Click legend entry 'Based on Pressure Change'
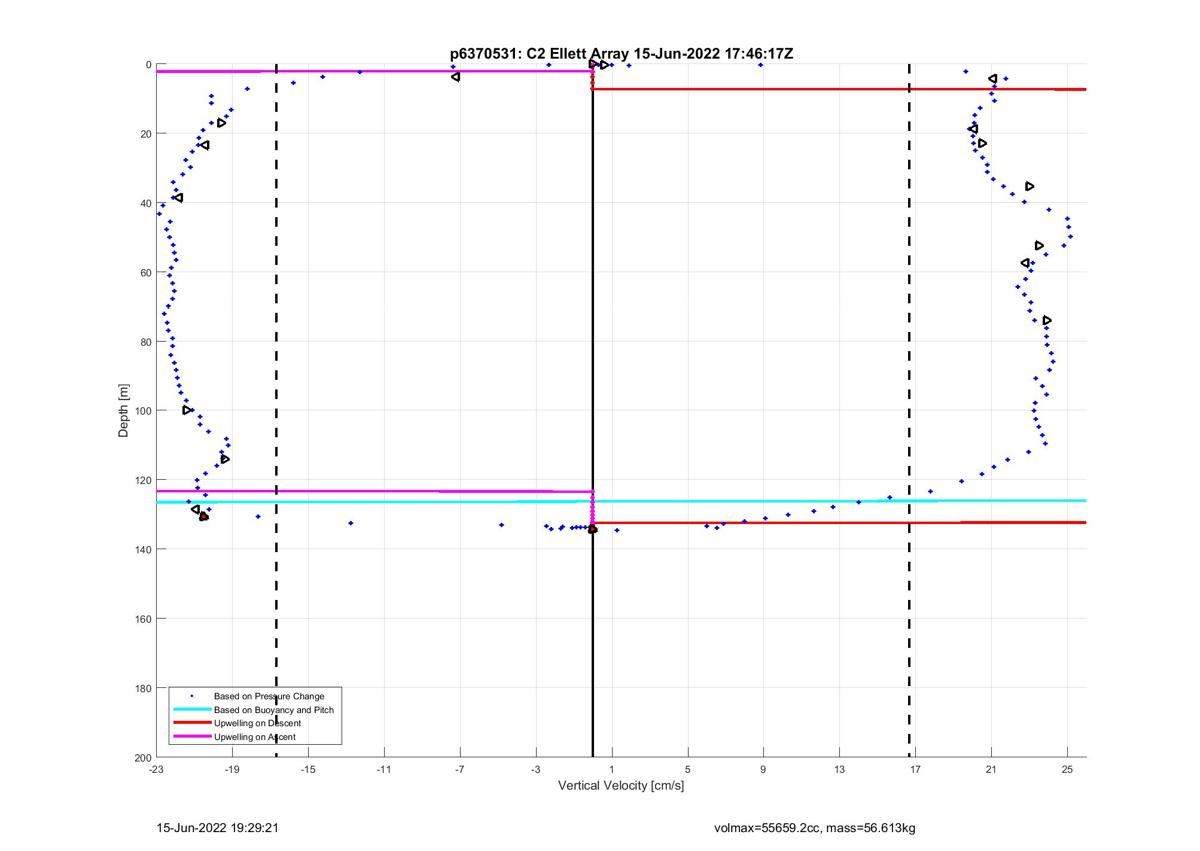Image resolution: width=1200 pixels, height=851 pixels. pyautogui.click(x=269, y=695)
